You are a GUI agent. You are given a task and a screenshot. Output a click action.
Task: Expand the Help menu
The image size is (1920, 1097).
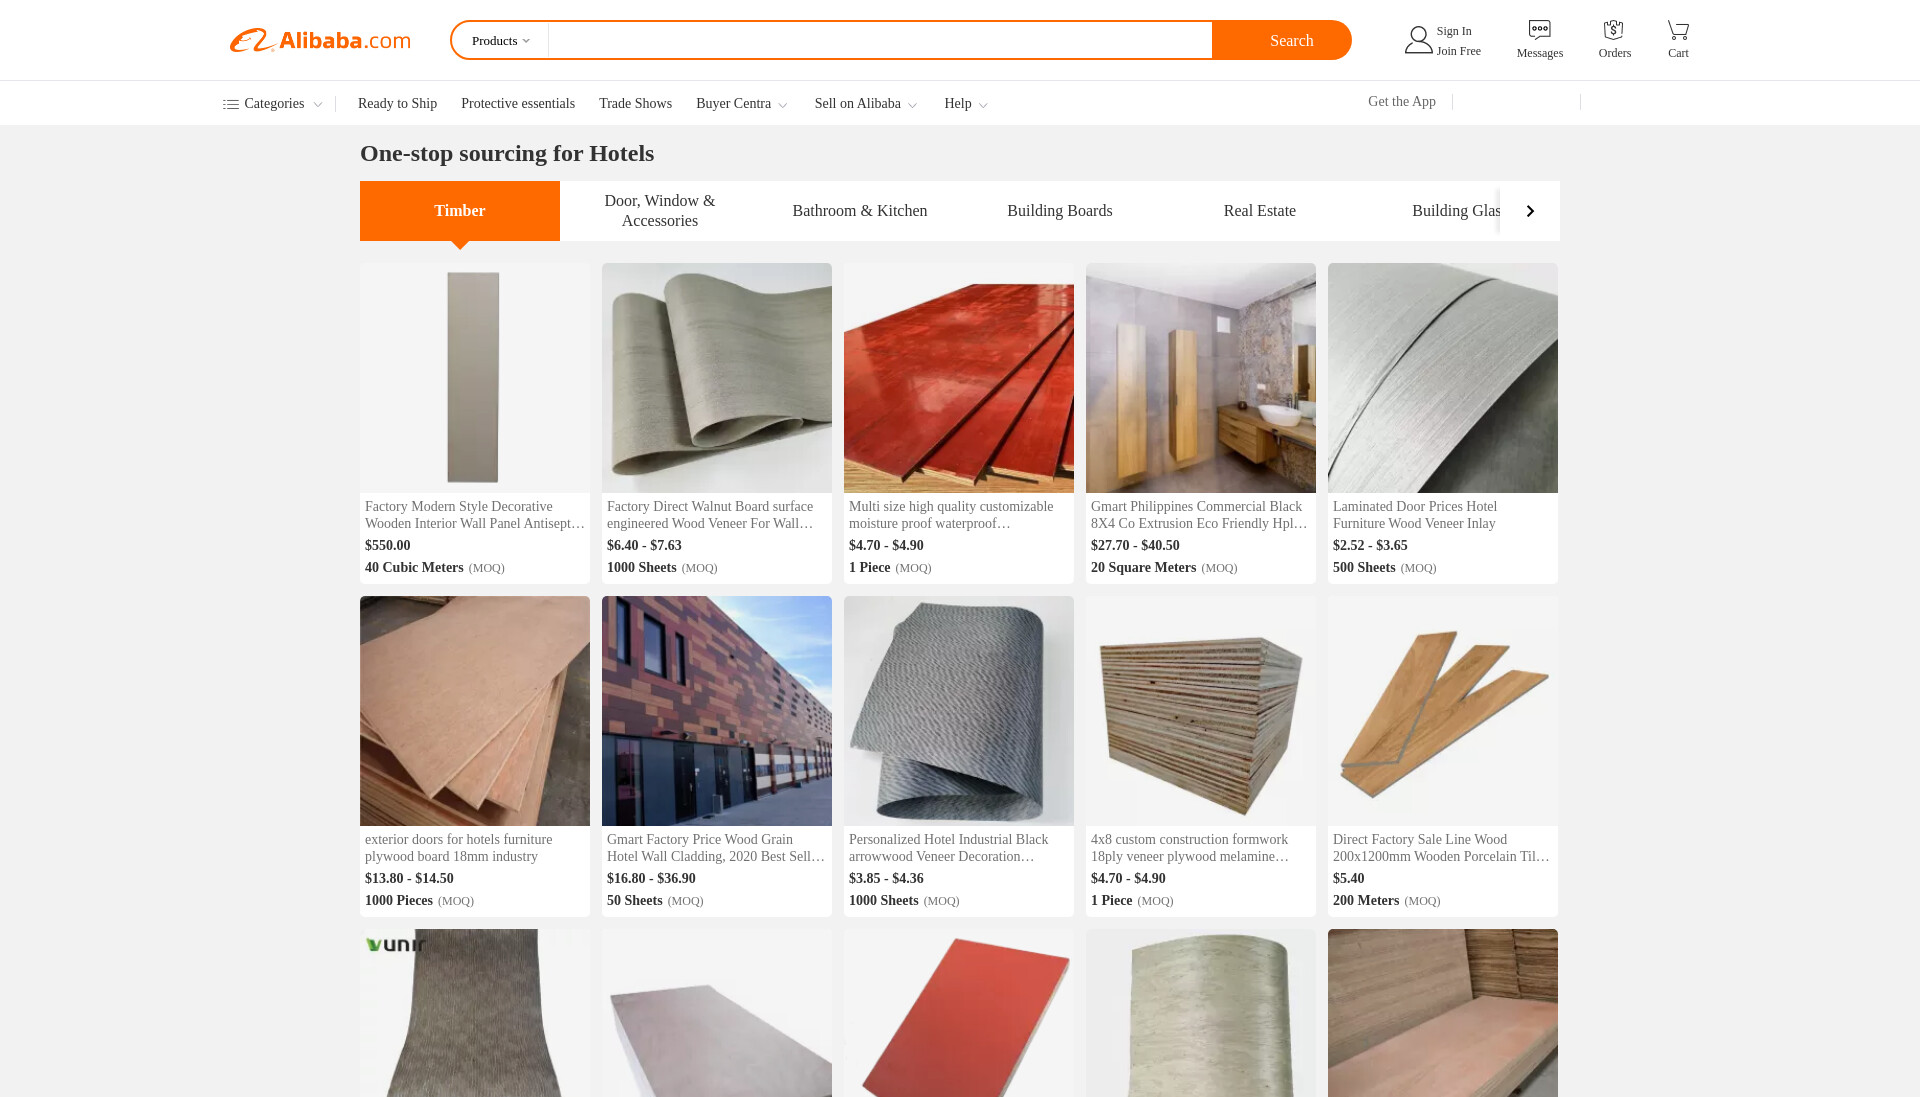(x=966, y=104)
